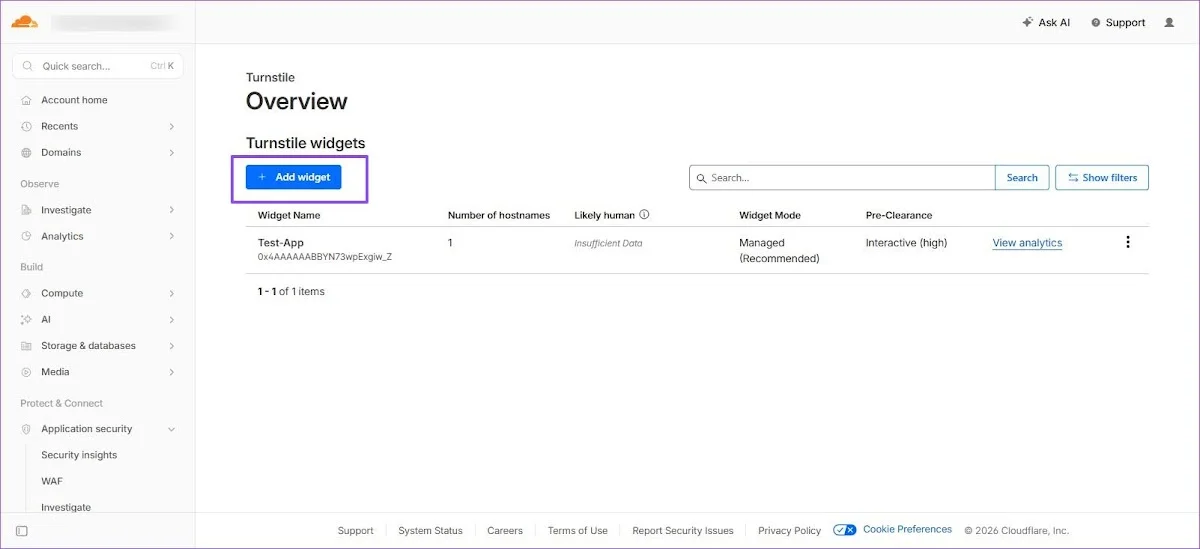Expand the Storage & databases chevron
Screen dimensions: 1200x549
[x=172, y=345]
